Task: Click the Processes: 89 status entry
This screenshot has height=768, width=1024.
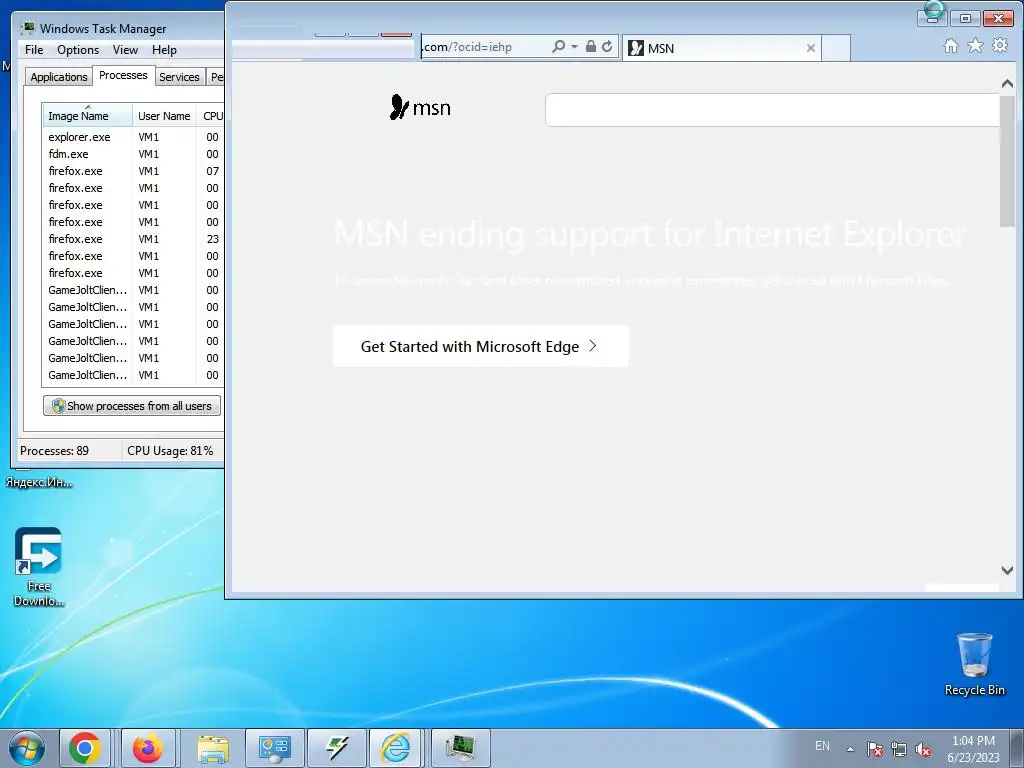Action: pos(54,451)
